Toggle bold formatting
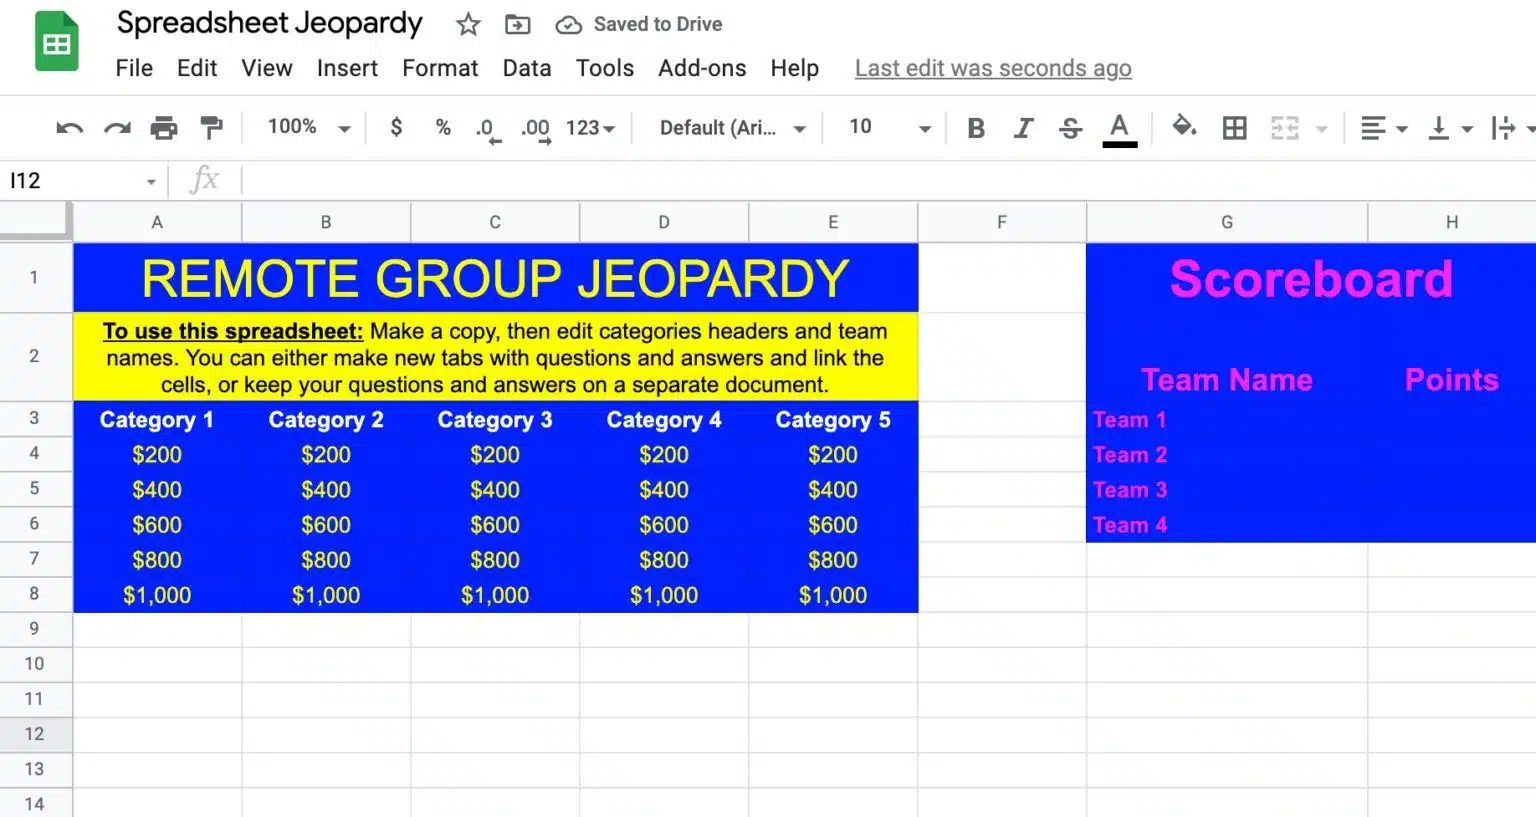This screenshot has height=817, width=1536. pyautogui.click(x=975, y=128)
